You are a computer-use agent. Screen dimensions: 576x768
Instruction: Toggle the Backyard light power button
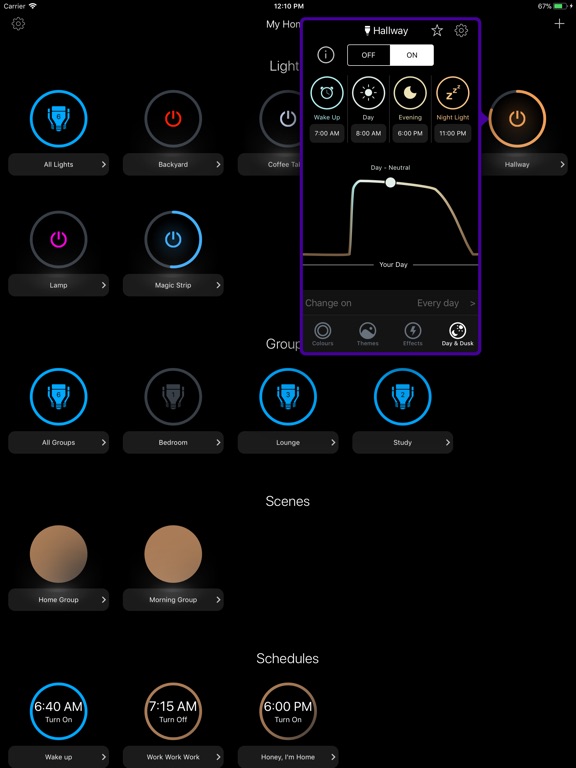173,119
